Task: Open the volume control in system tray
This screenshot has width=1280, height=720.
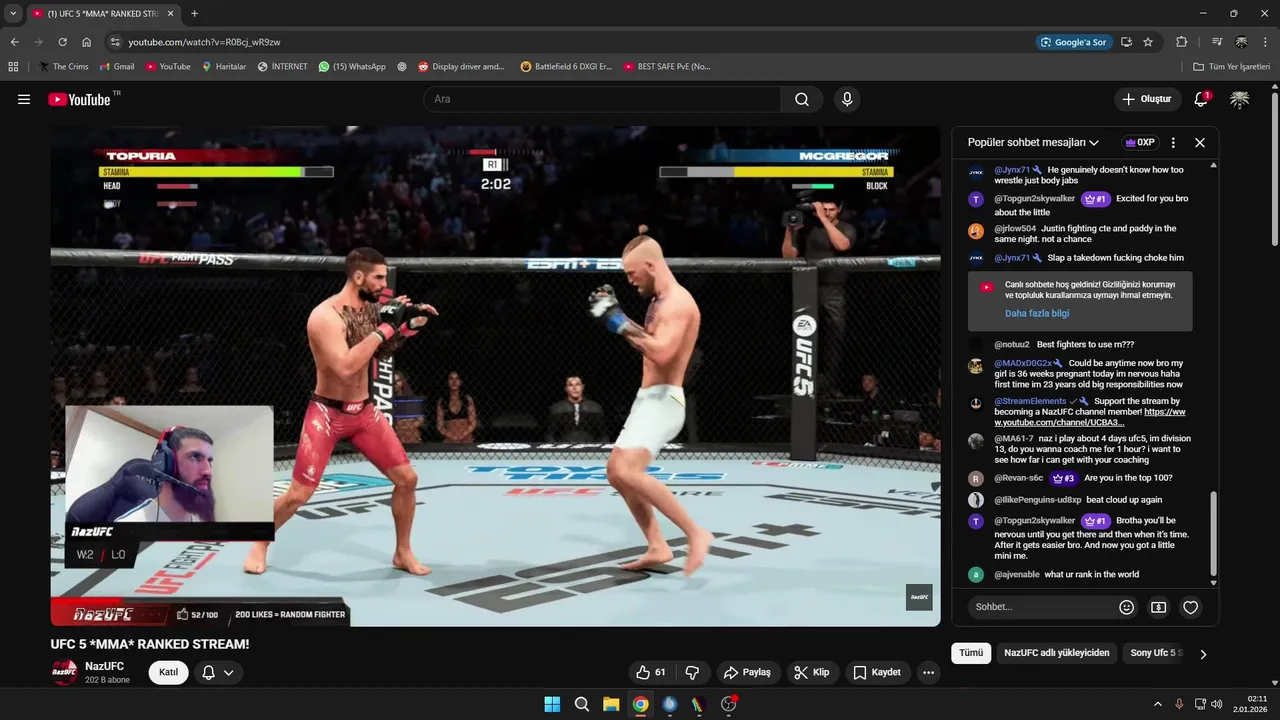Action: pyautogui.click(x=1216, y=704)
